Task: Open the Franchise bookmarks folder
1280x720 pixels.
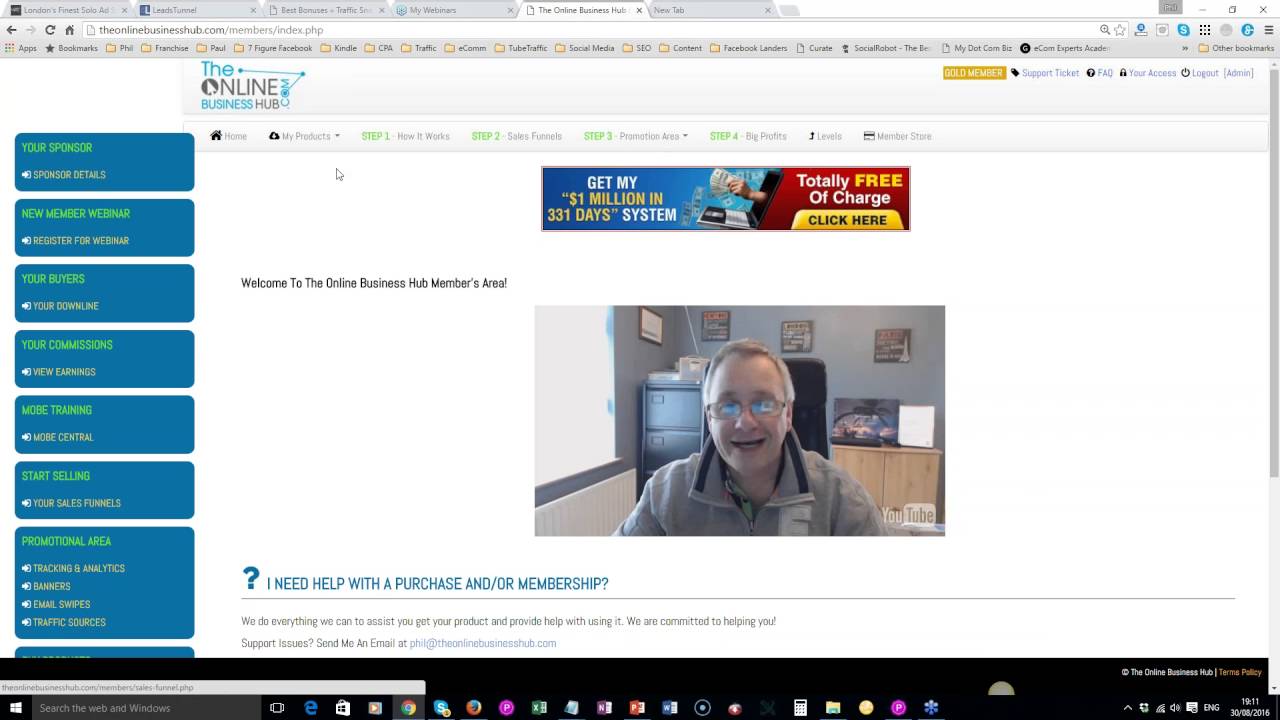Action: [x=165, y=48]
